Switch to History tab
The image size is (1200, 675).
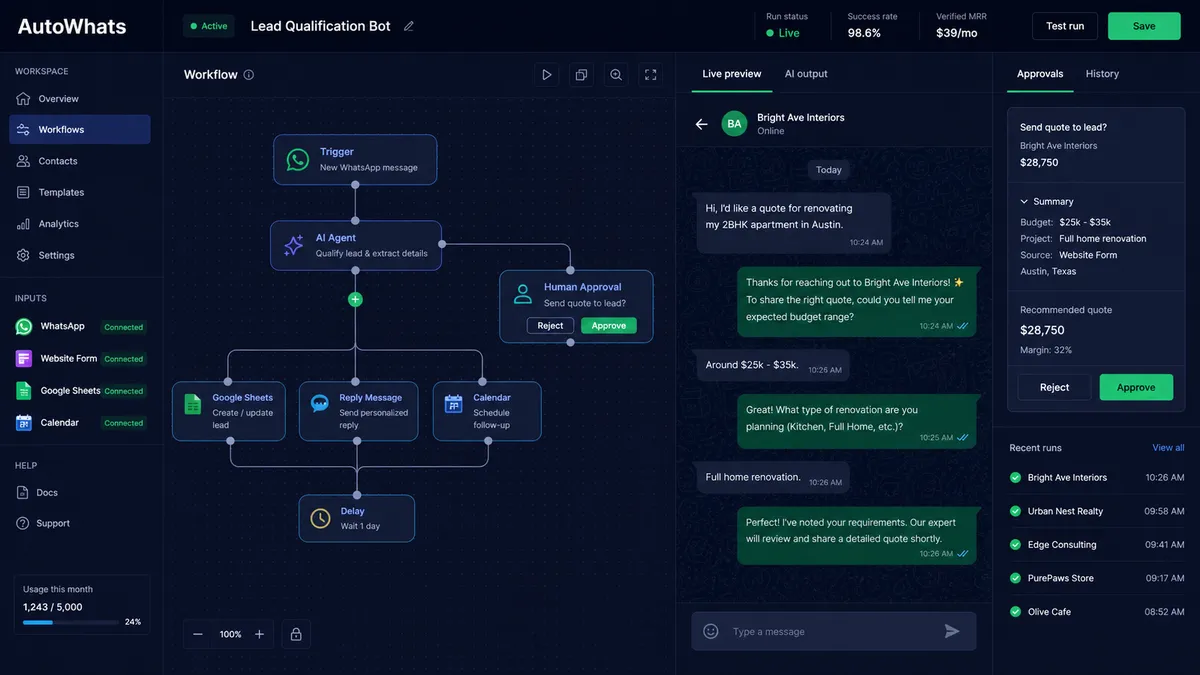coord(1102,74)
